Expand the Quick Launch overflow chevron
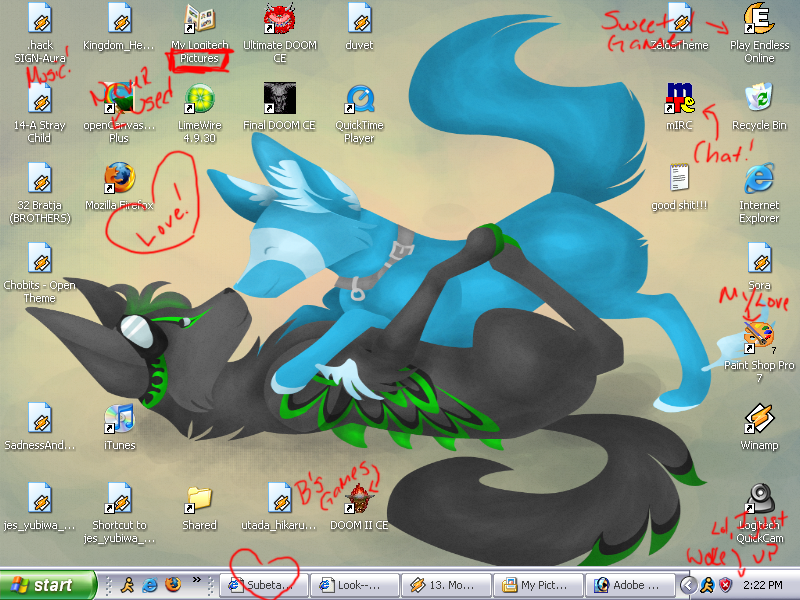The image size is (800, 600). (x=196, y=580)
